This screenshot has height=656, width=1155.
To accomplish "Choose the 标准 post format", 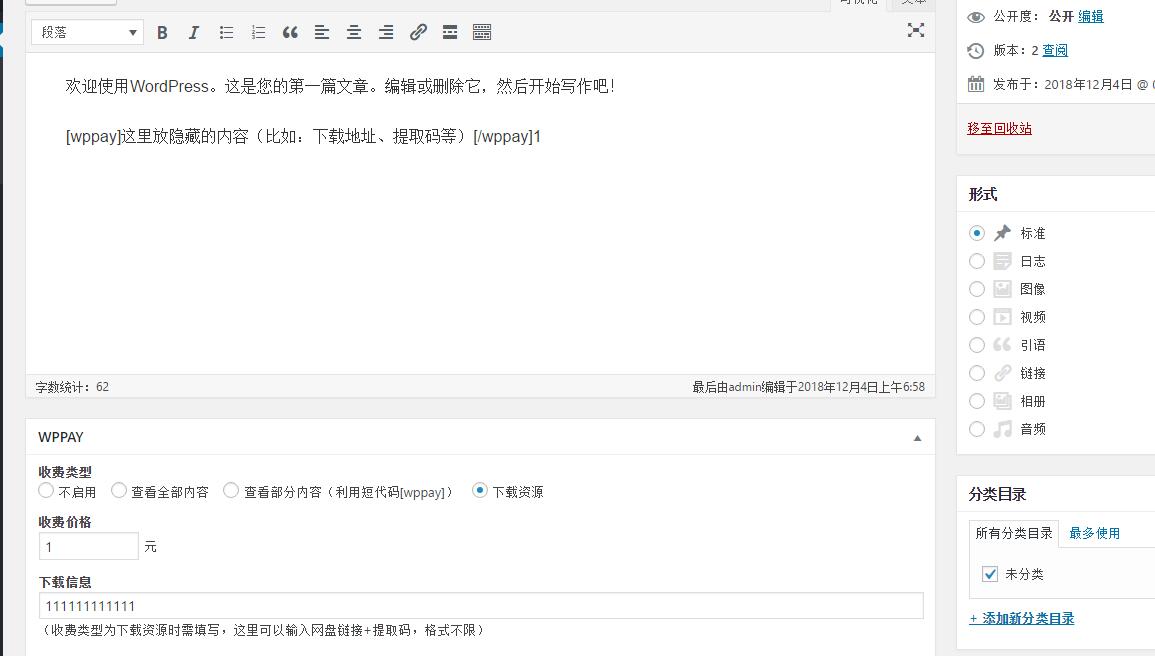I will pos(977,233).
